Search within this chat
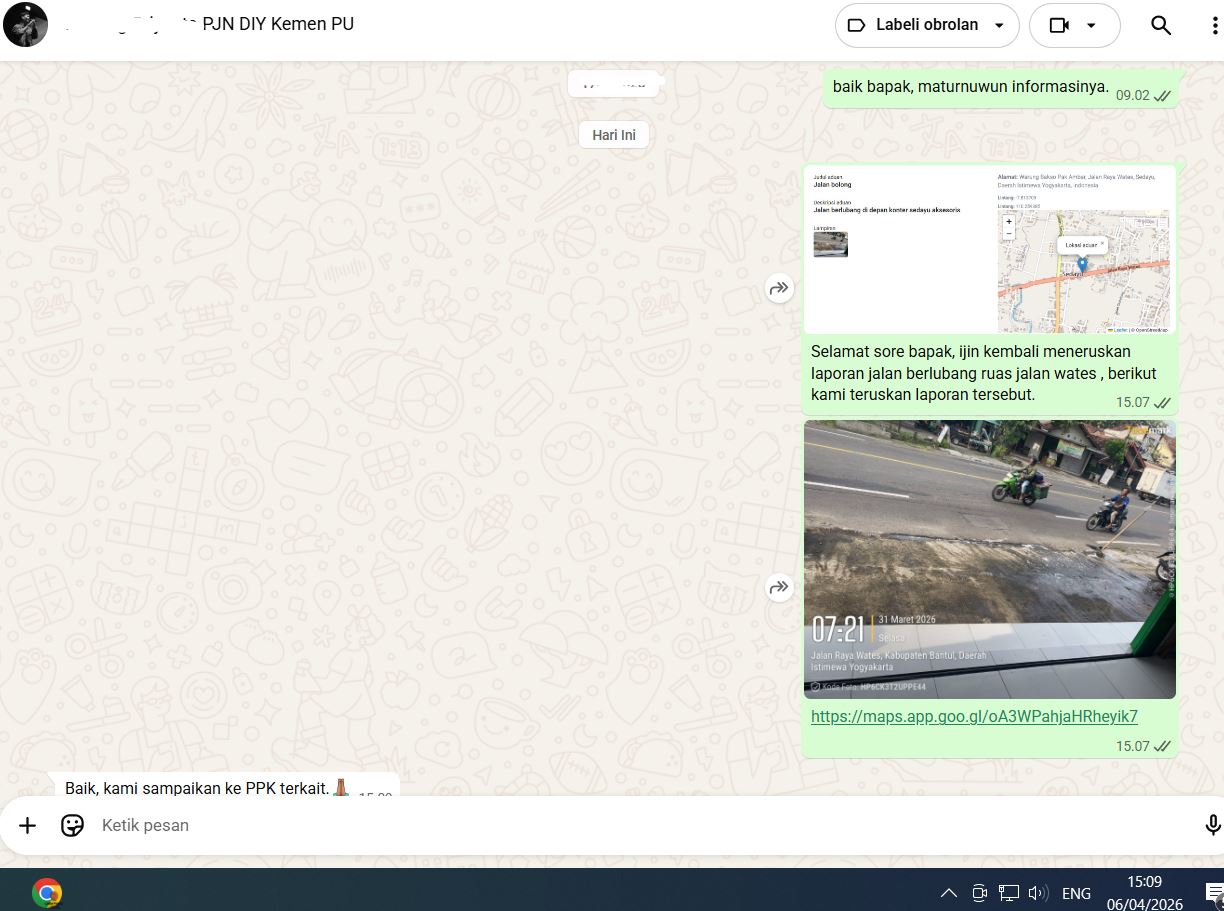Image resolution: width=1224 pixels, height=911 pixels. point(1161,26)
